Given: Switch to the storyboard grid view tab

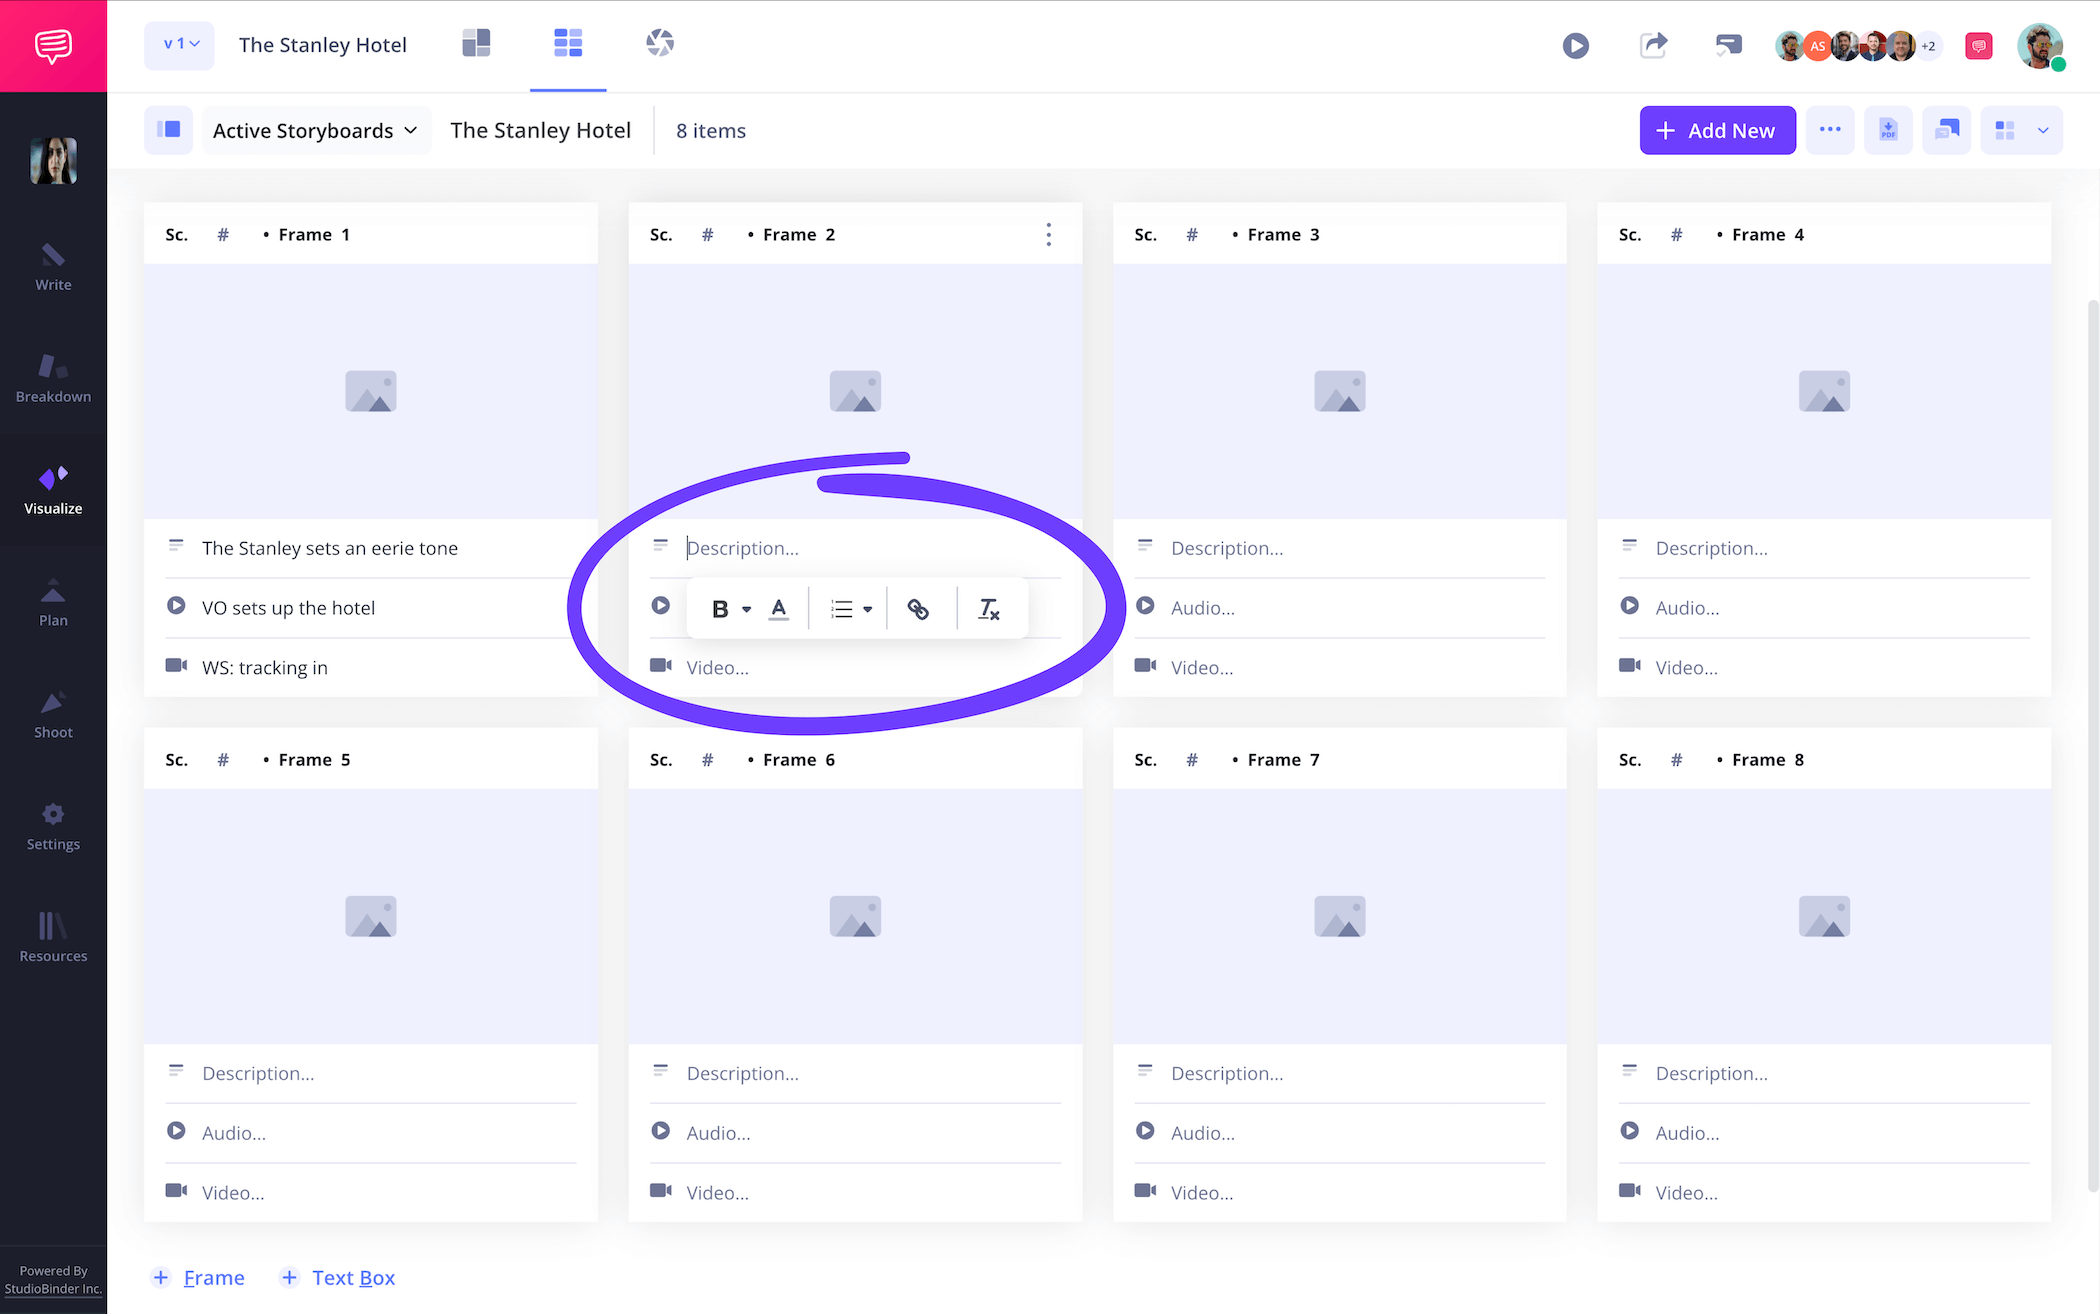Looking at the screenshot, I should click(x=568, y=43).
